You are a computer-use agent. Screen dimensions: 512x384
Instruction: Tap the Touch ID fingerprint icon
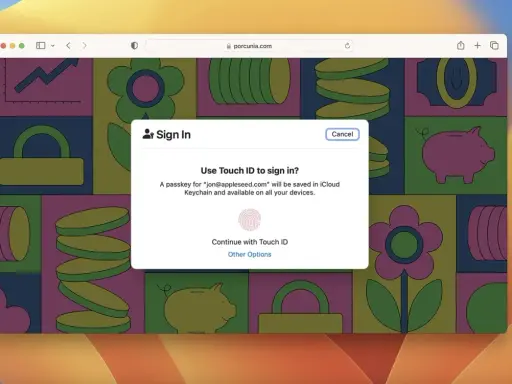249,219
